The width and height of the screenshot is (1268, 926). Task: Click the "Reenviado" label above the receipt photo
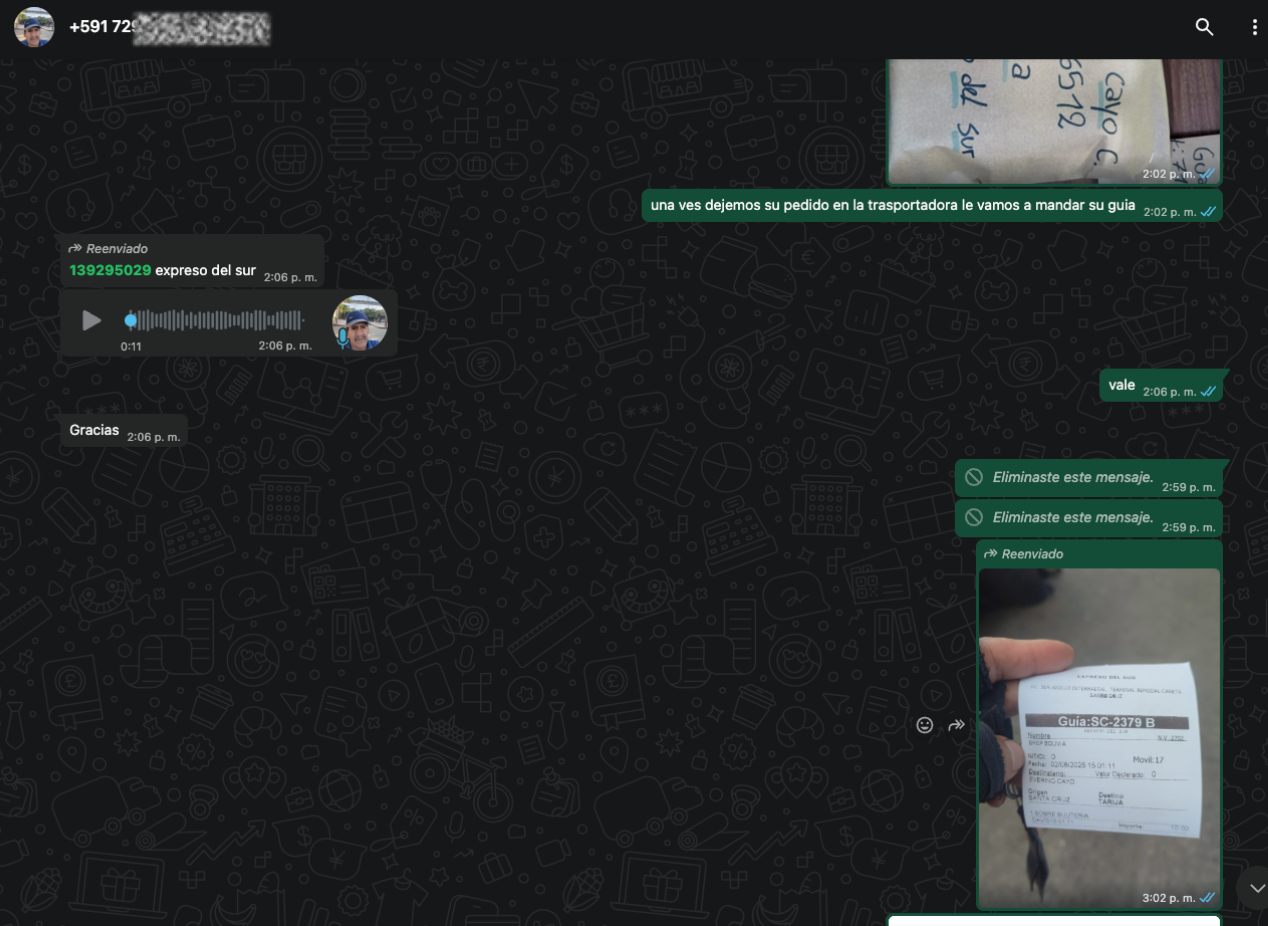pos(1031,554)
